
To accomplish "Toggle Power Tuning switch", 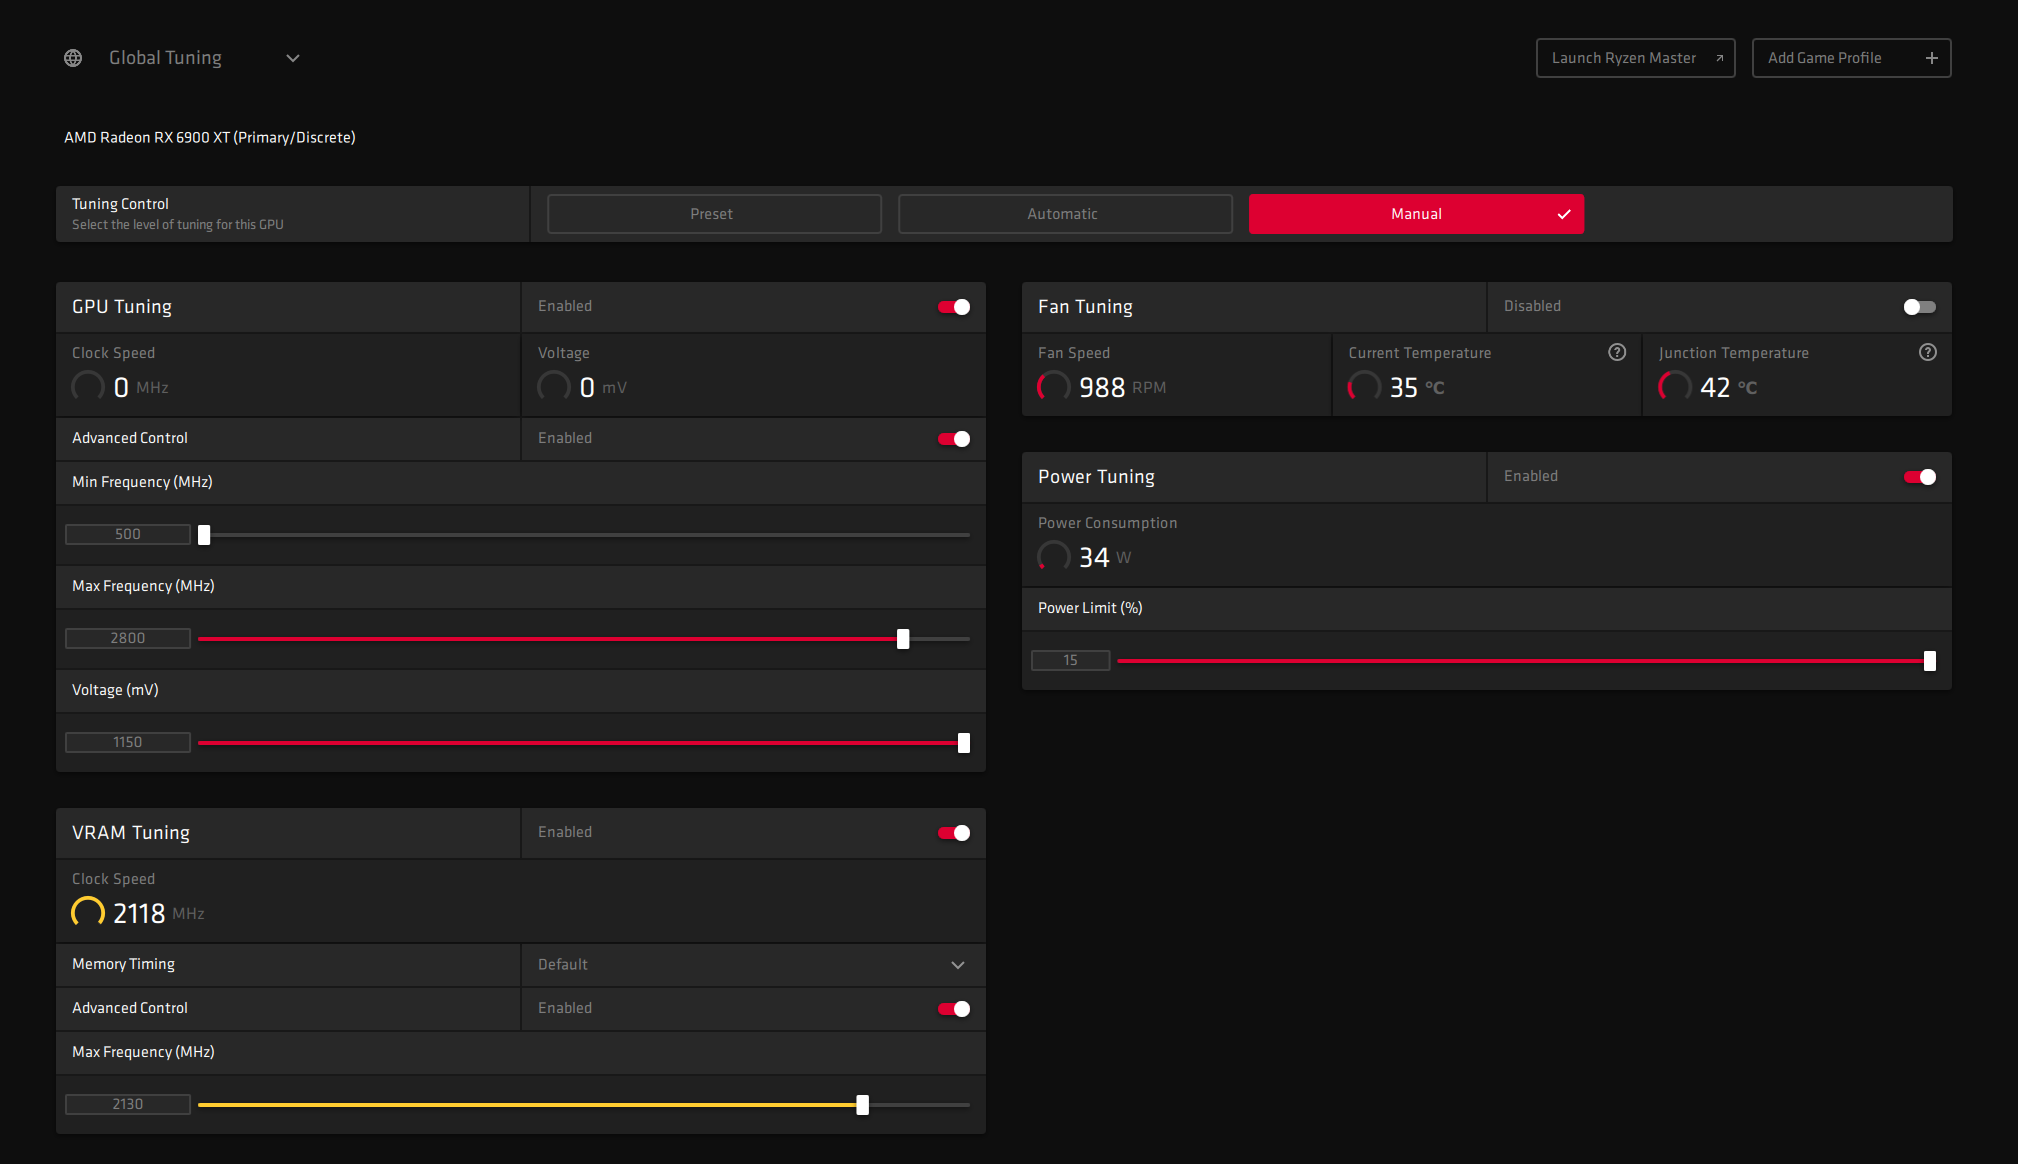I will click(x=1920, y=477).
